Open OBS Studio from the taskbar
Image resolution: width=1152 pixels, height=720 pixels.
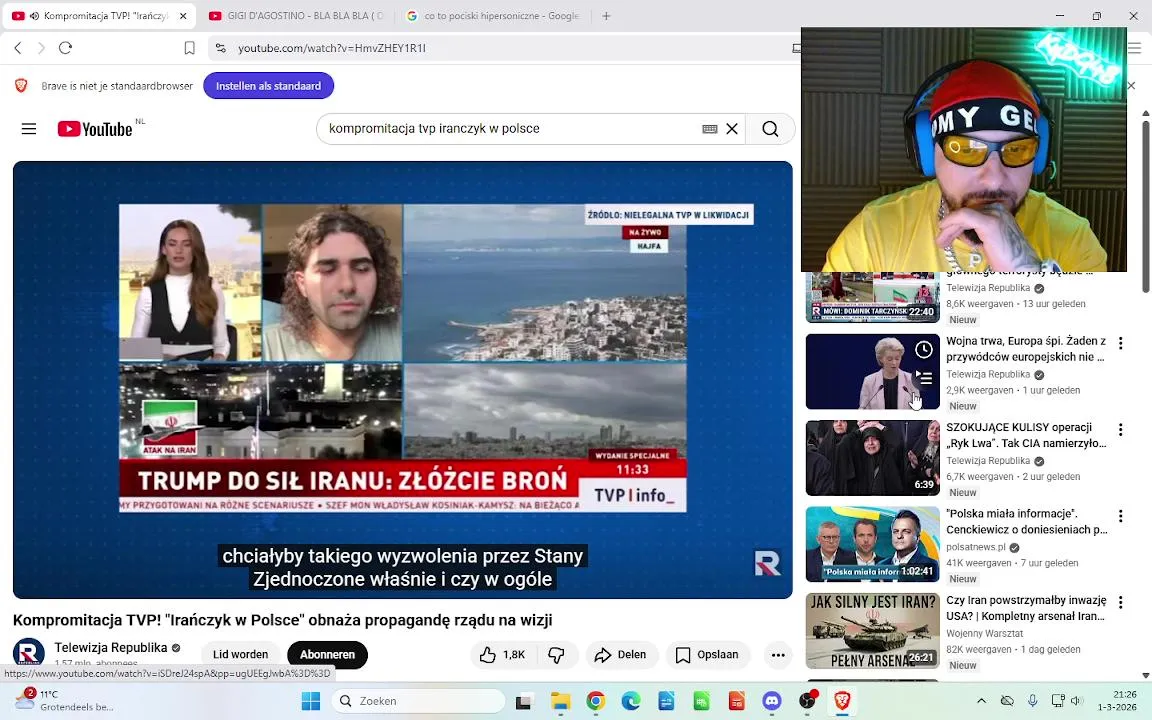click(x=807, y=701)
